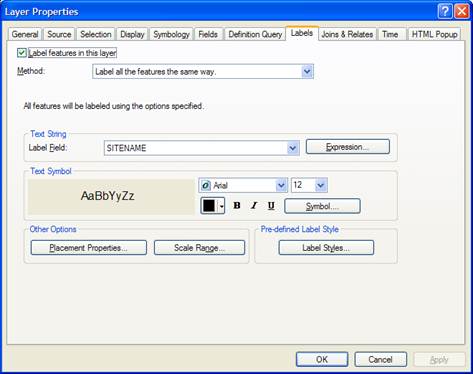Close the Layer Properties dialog
Screen dimensions: 473x374
pos(462,11)
